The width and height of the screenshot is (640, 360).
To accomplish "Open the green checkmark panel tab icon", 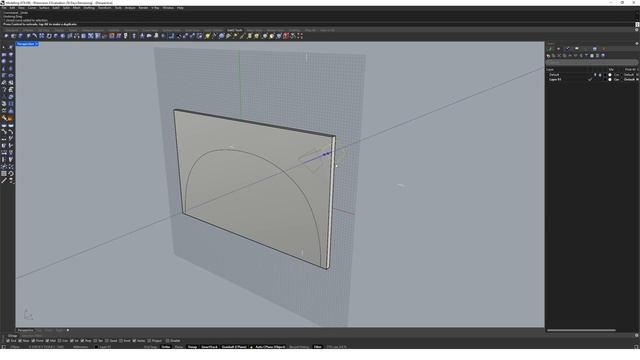I will point(550,49).
